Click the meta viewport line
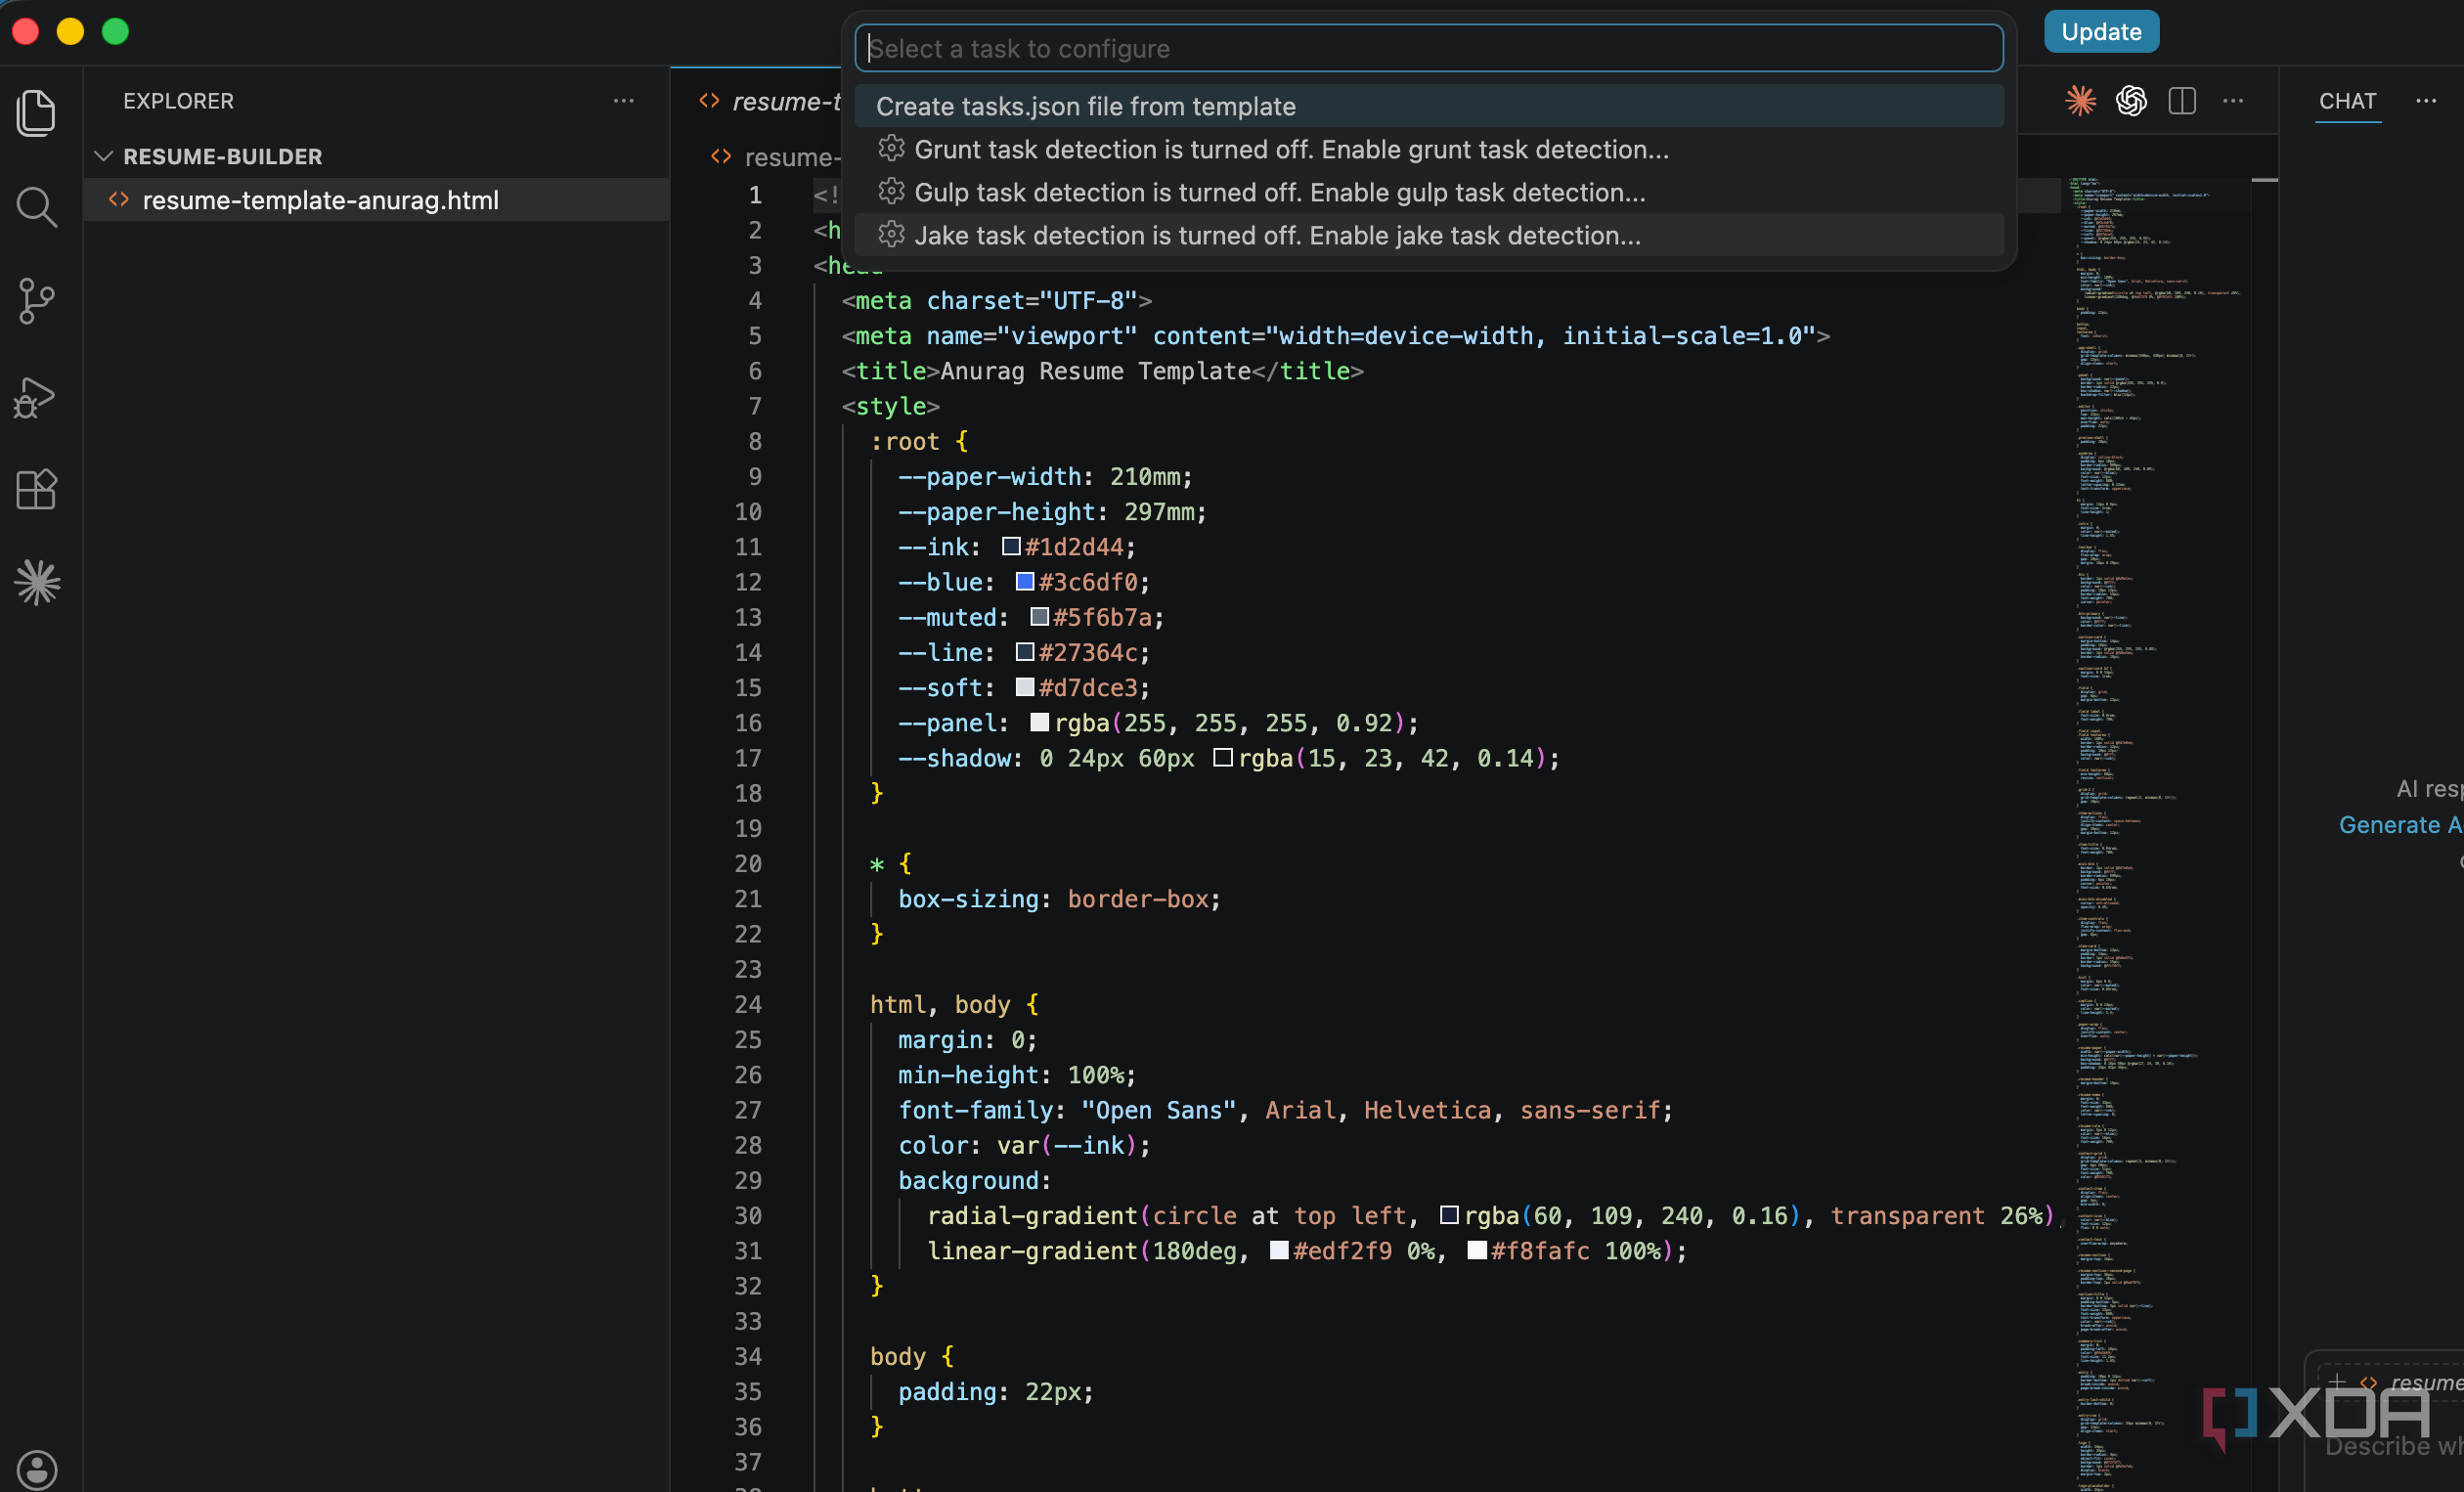The width and height of the screenshot is (2464, 1492). point(1335,335)
